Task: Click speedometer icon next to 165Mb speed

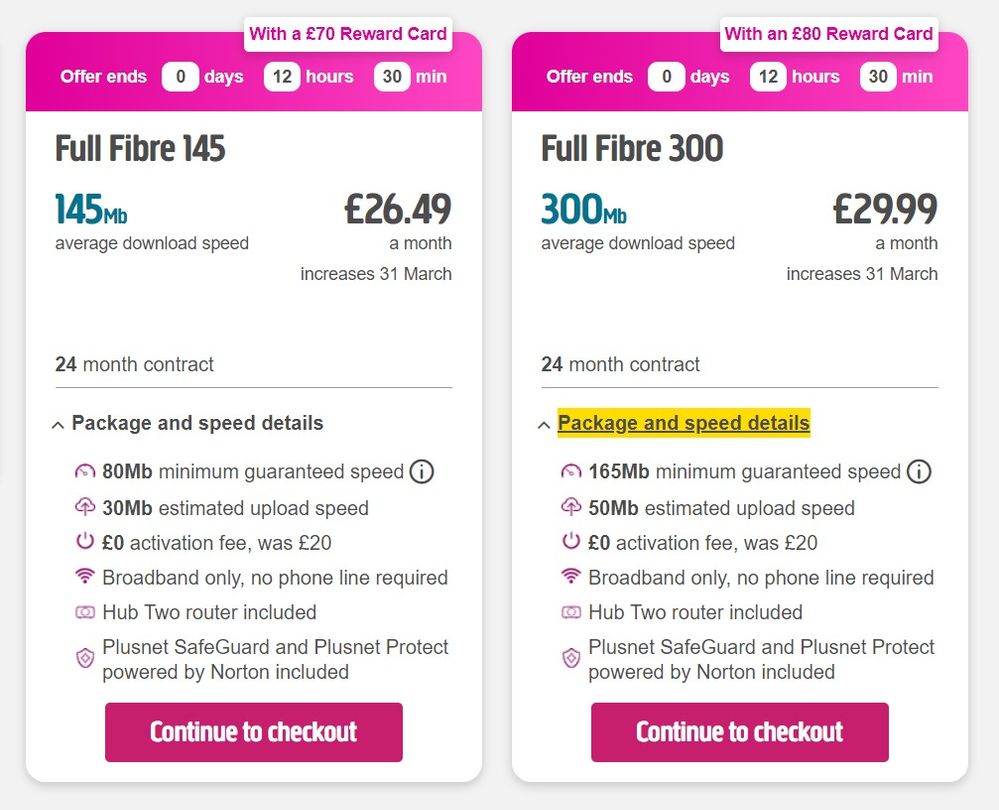Action: [571, 472]
